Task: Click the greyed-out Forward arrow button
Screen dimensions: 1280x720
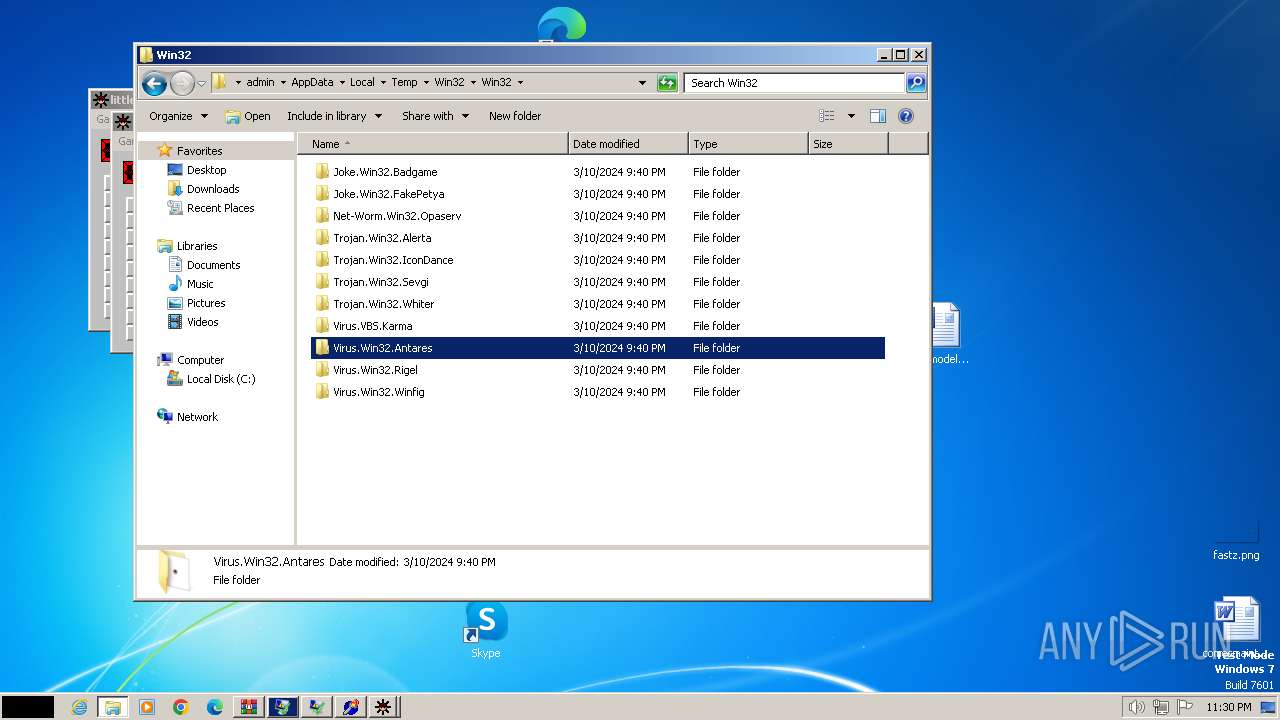Action: [x=182, y=83]
